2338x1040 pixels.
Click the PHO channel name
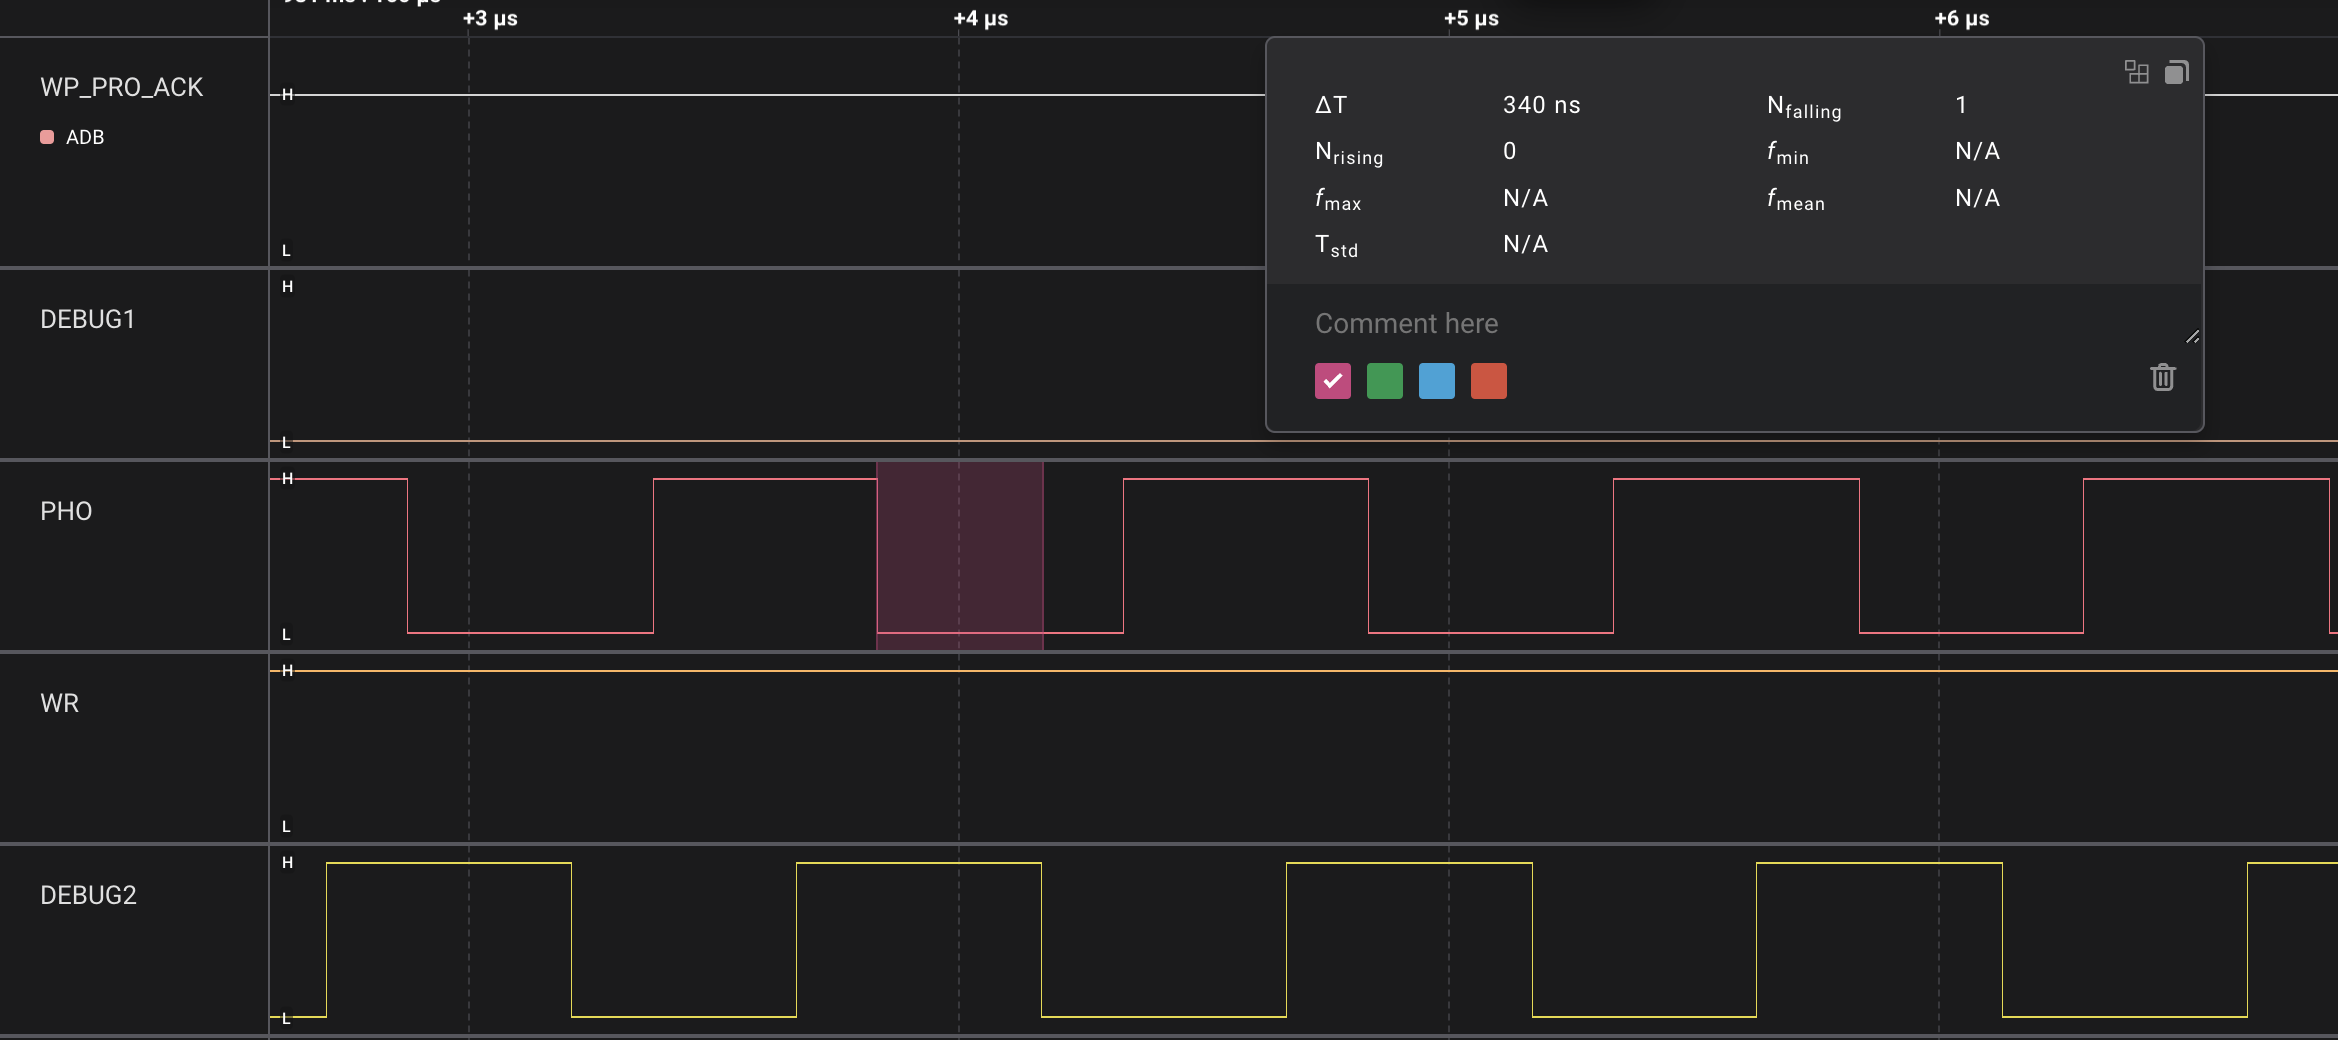point(66,511)
